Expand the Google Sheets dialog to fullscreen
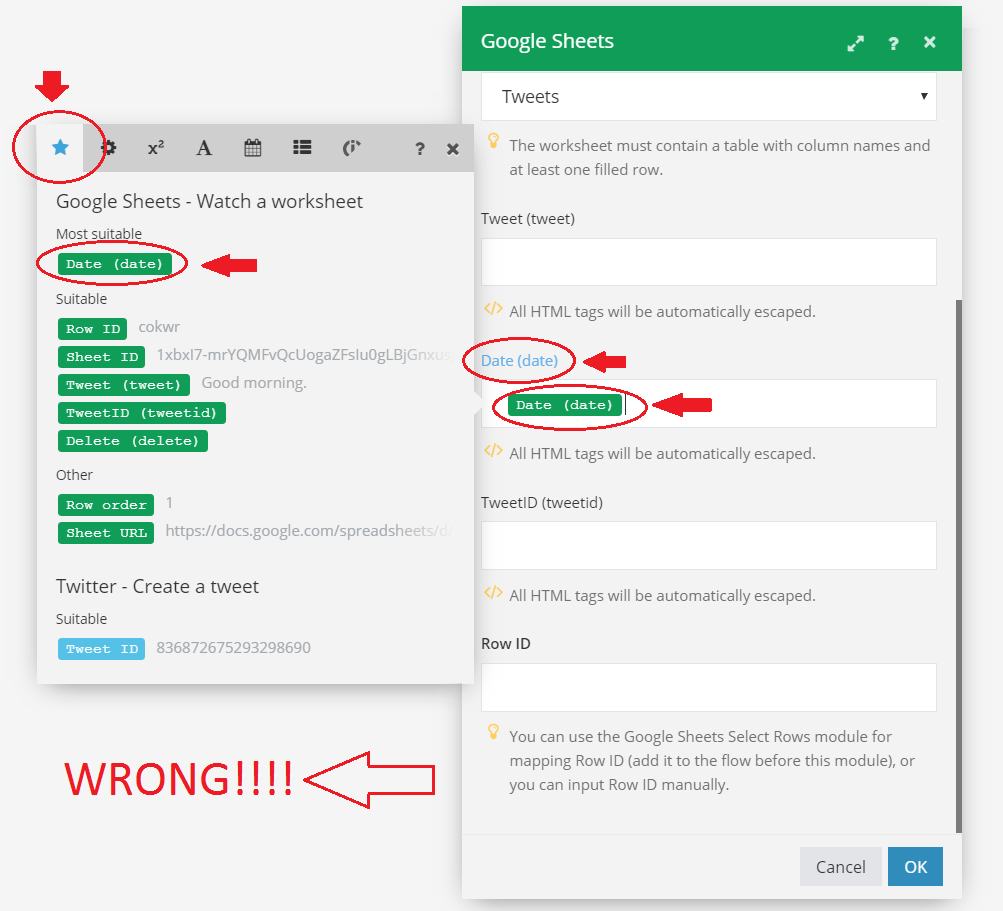The height and width of the screenshot is (911, 1003). [x=855, y=43]
